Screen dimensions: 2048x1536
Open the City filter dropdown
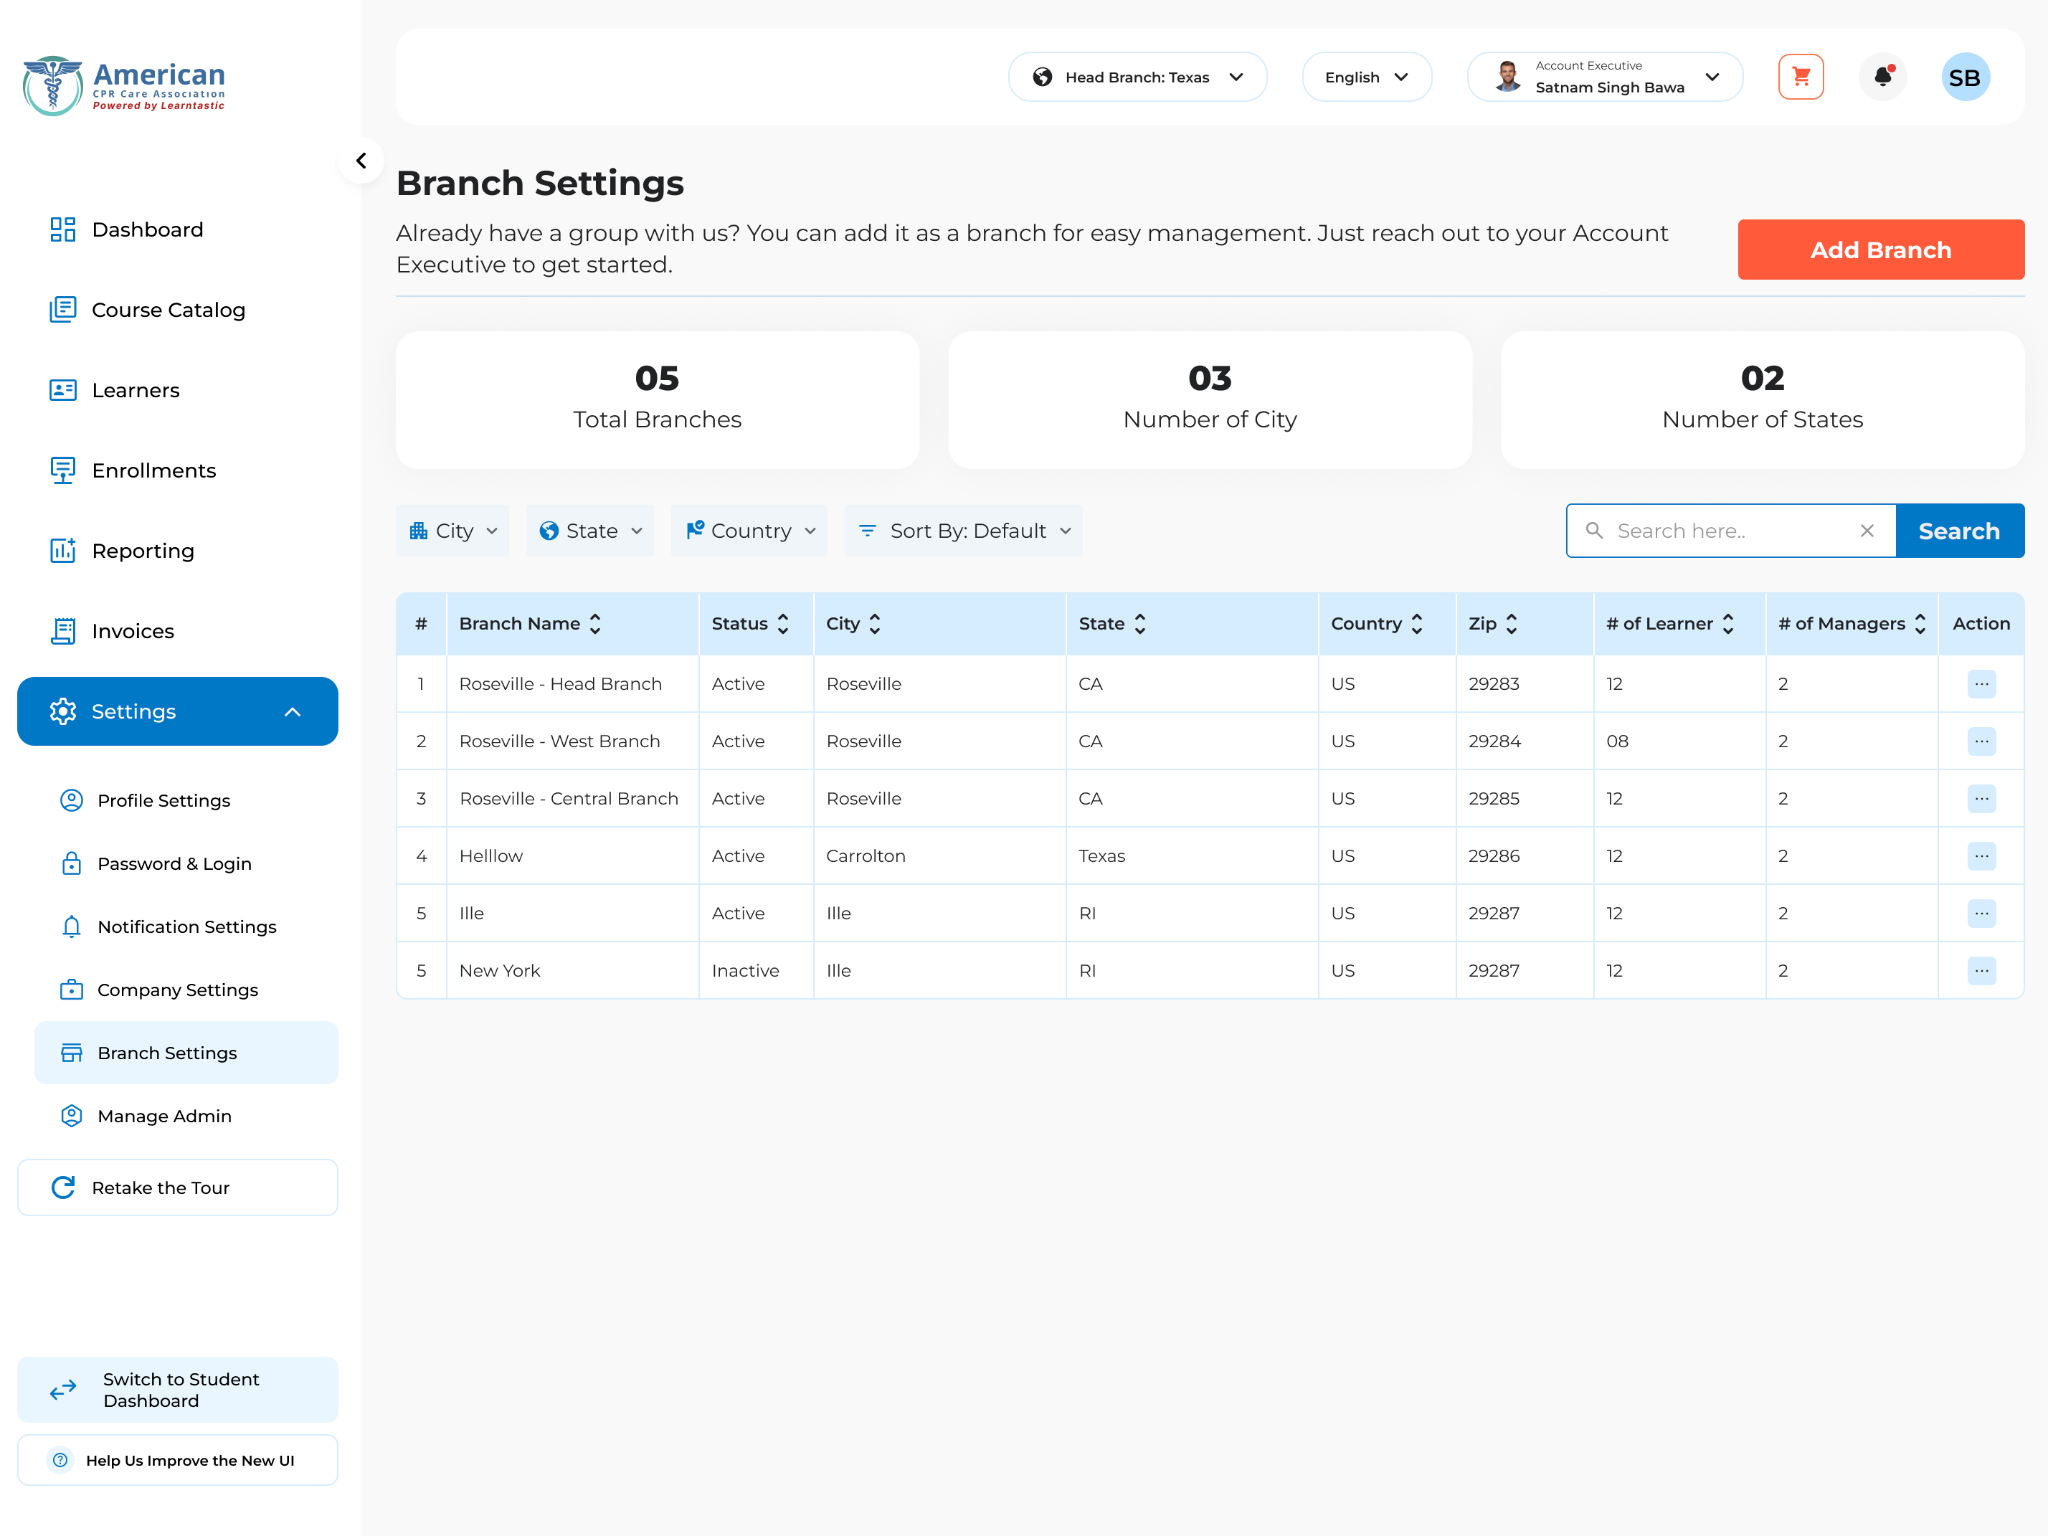(x=453, y=531)
